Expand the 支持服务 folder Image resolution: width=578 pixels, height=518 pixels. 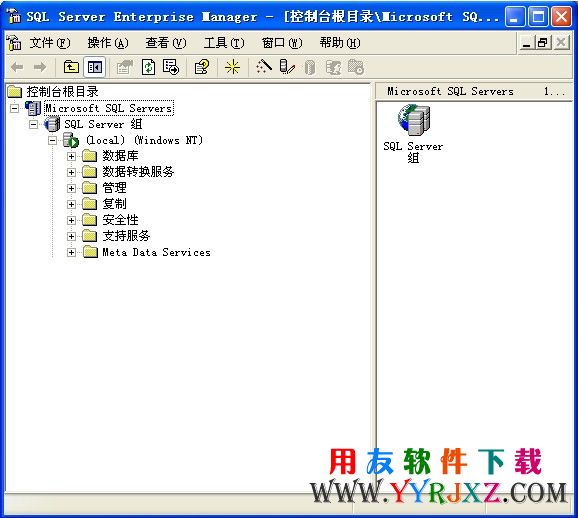click(72, 236)
